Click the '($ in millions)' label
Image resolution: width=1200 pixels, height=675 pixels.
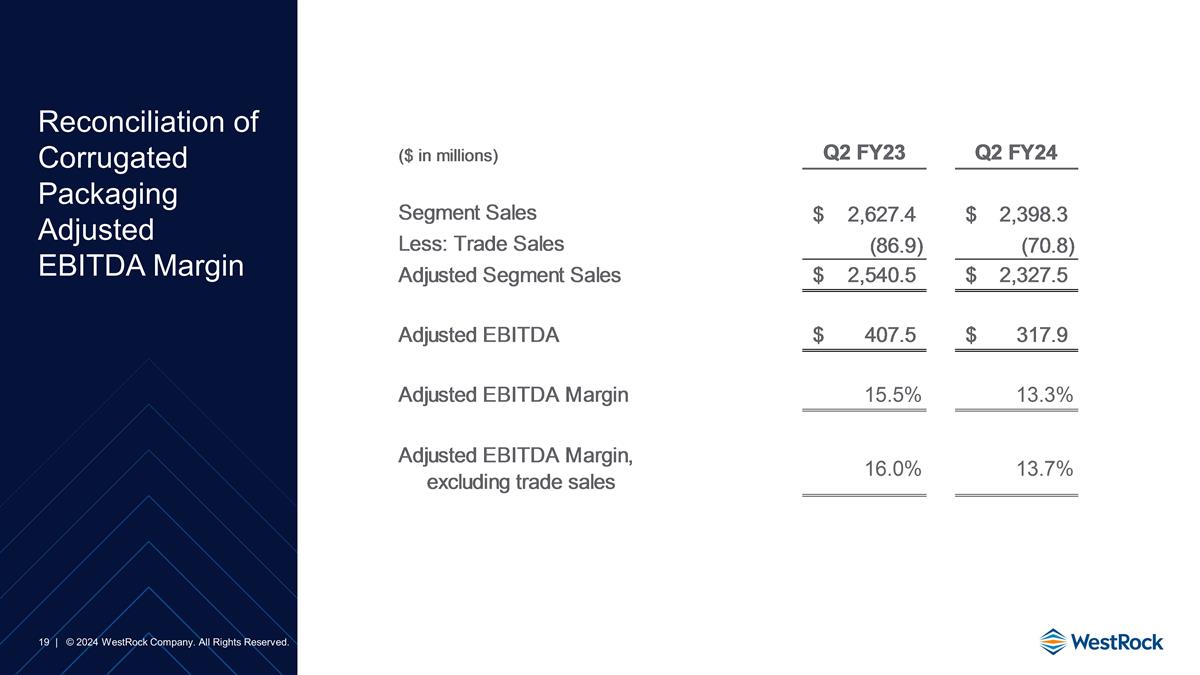click(448, 156)
